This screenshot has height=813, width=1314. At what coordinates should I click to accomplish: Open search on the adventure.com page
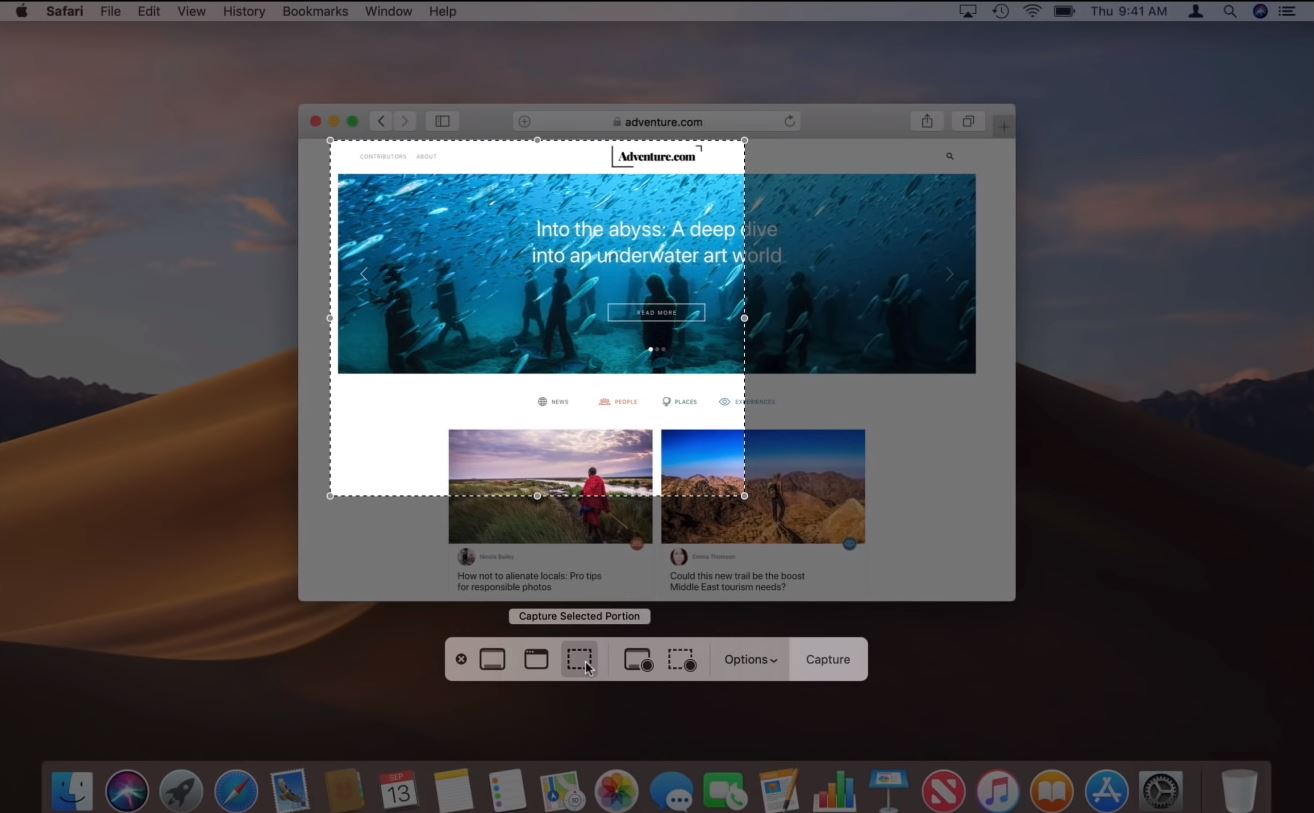pyautogui.click(x=949, y=156)
